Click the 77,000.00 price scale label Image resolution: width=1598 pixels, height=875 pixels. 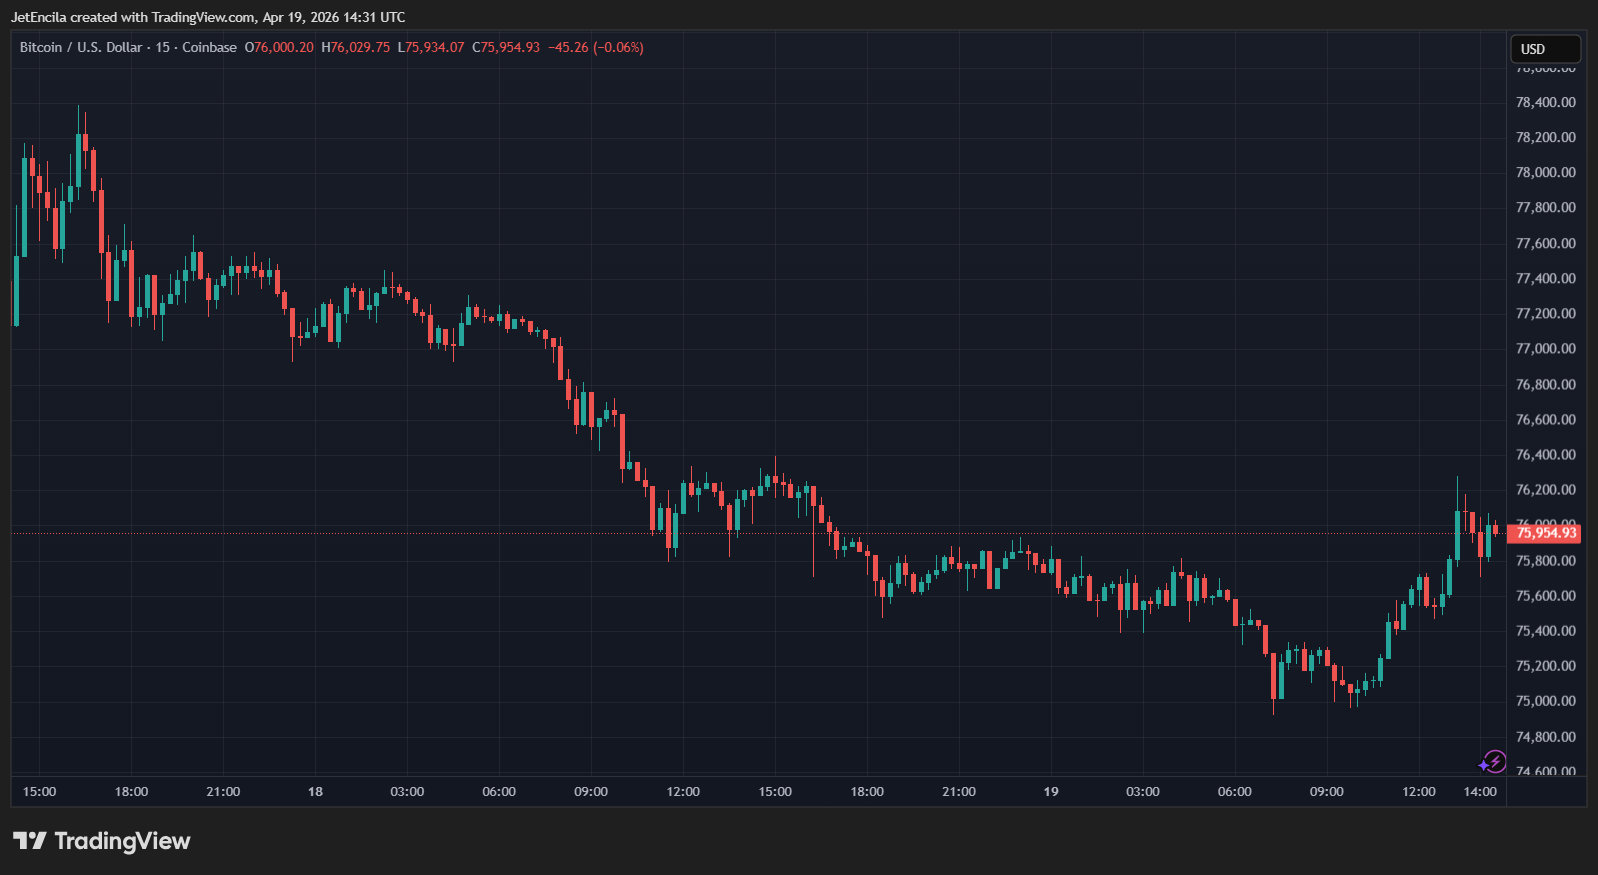tap(1545, 349)
